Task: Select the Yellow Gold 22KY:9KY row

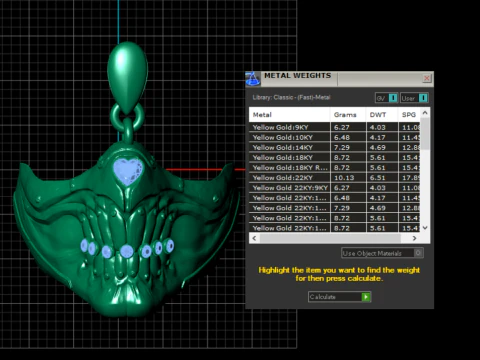Action: pos(335,188)
